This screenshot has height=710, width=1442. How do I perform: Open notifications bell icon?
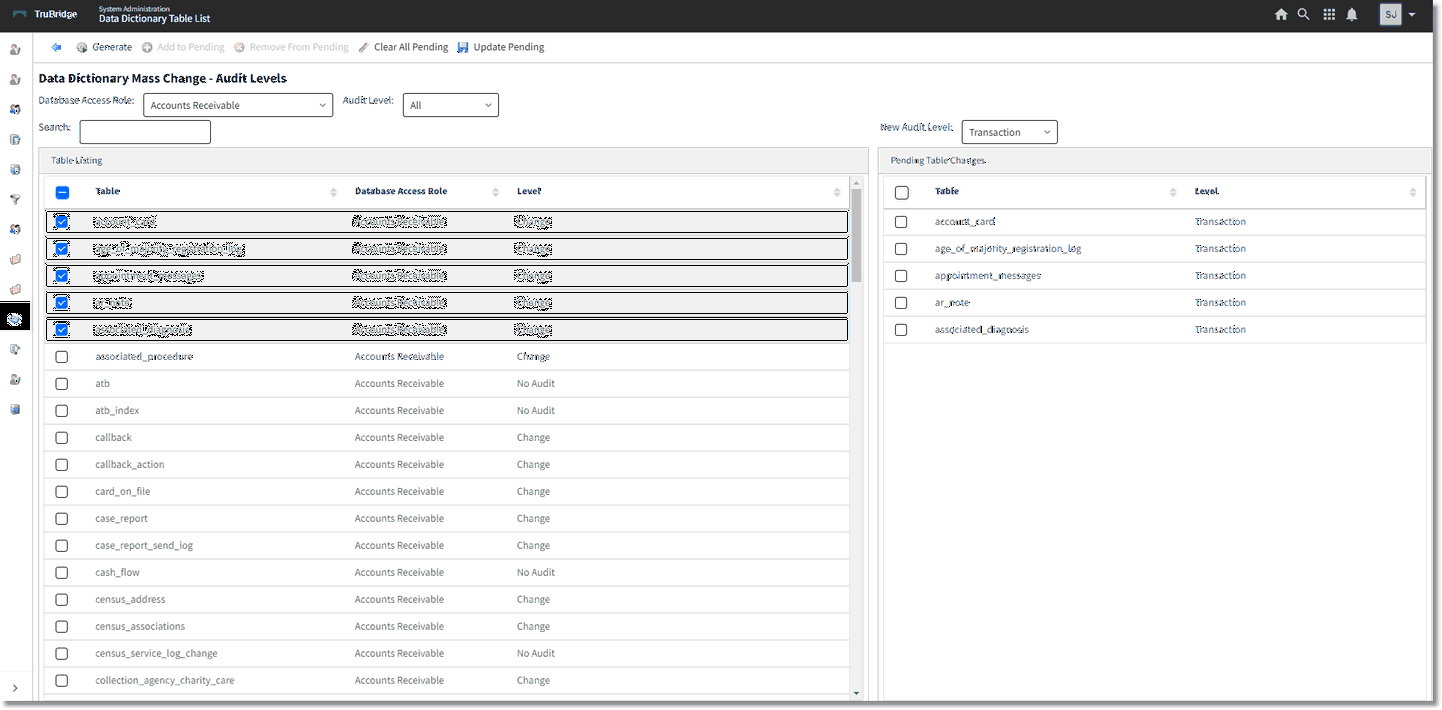(1352, 15)
